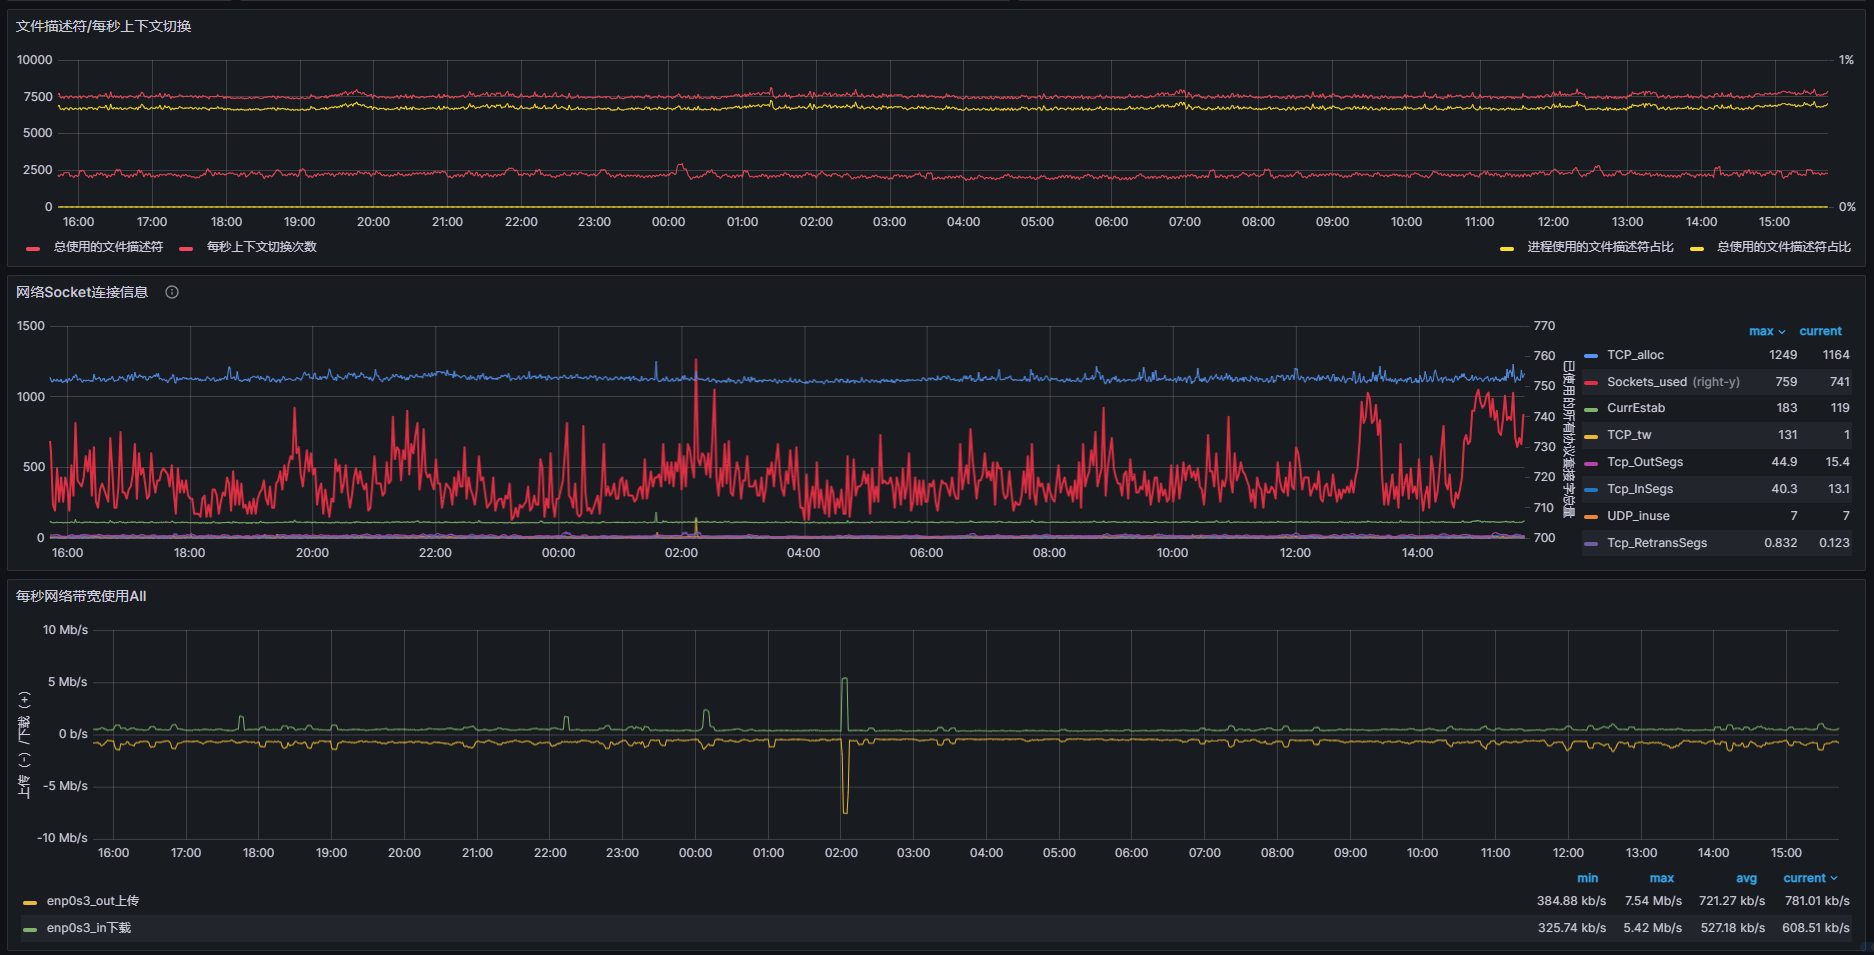This screenshot has height=955, width=1874.
Task: Click the green CurrEstab legend color marker
Action: (1591, 409)
